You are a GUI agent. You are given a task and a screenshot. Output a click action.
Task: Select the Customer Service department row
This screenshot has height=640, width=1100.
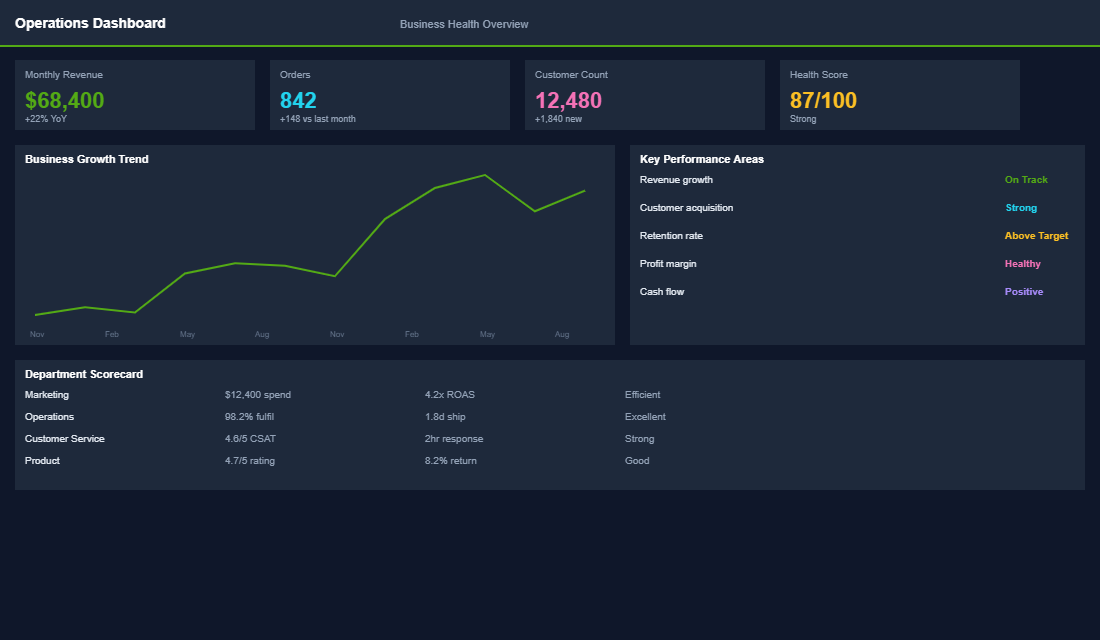[x=64, y=438]
